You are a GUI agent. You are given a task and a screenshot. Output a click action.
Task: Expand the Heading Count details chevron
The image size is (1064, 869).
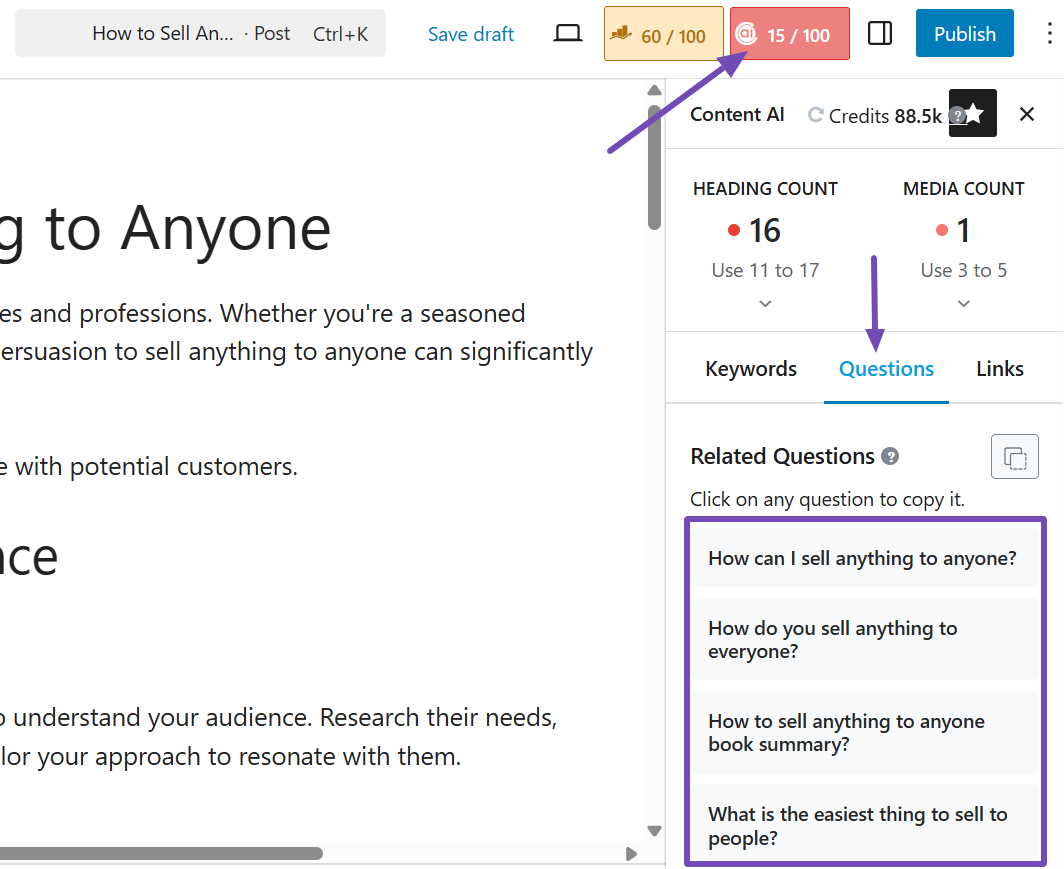765,303
